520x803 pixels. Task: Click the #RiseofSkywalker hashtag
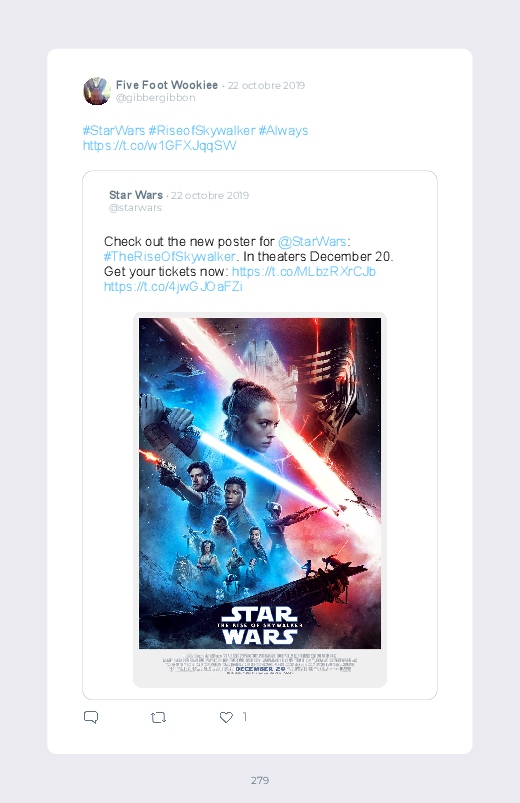[x=202, y=131]
